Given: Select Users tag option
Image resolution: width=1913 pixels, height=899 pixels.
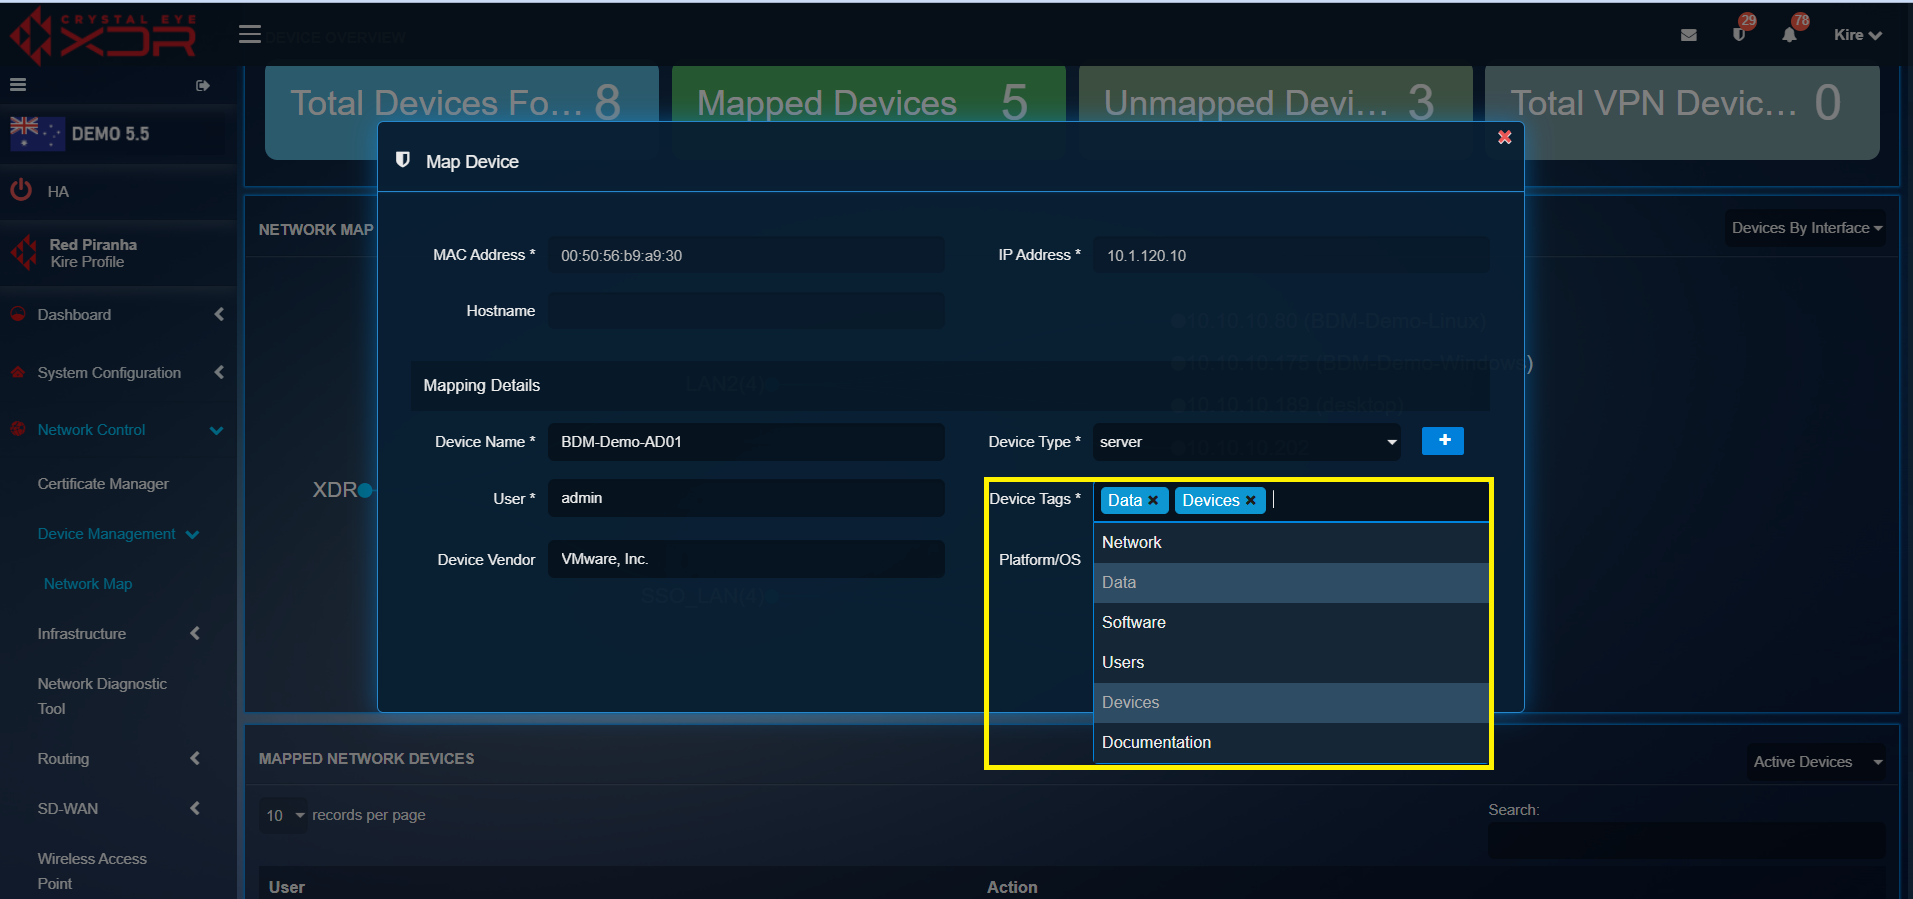Looking at the screenshot, I should (x=1291, y=662).
